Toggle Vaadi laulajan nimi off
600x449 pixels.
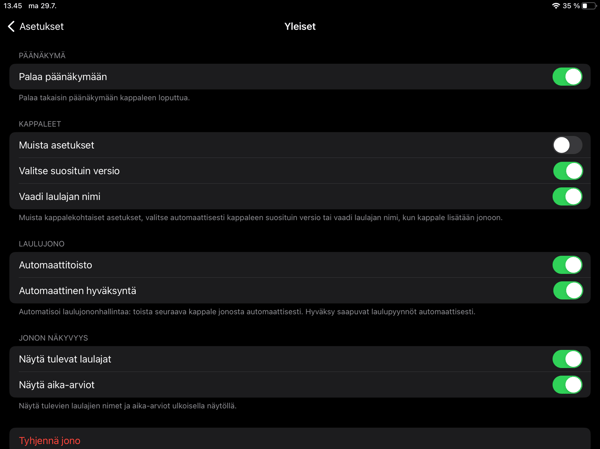pos(567,197)
